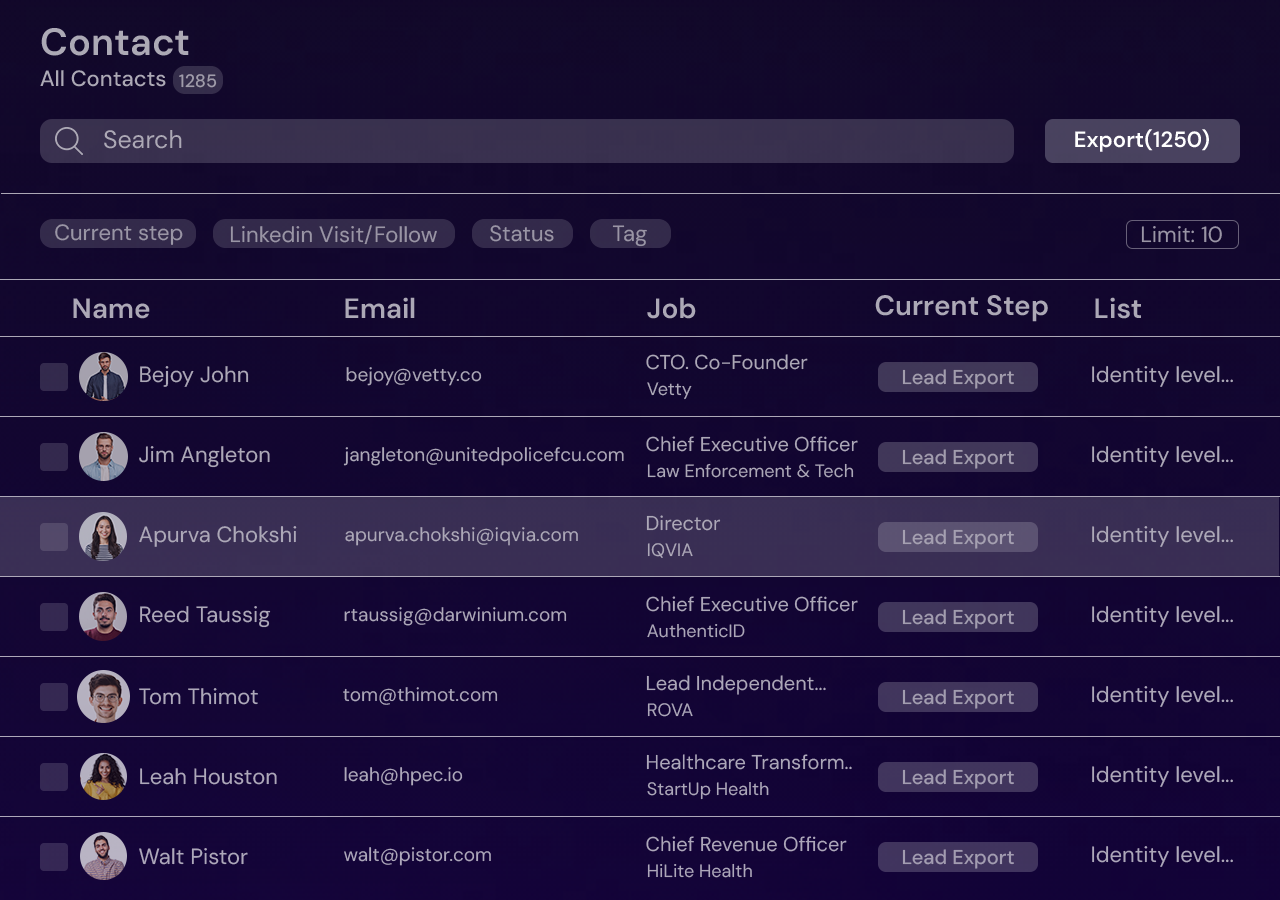
Task: Select Reed Taussig's row checkbox
Action: 54,617
